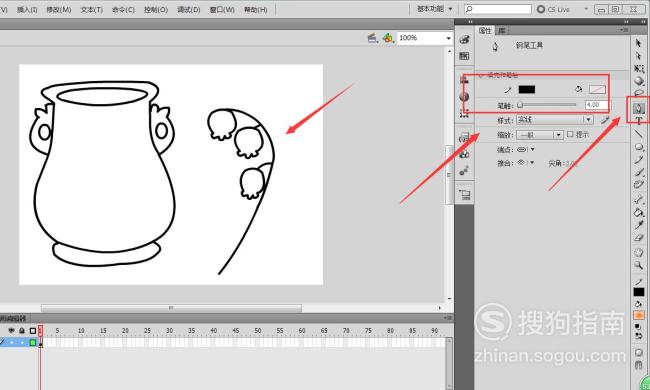Open the Swatches panel icon in dock
650x390 pixels.
click(464, 56)
